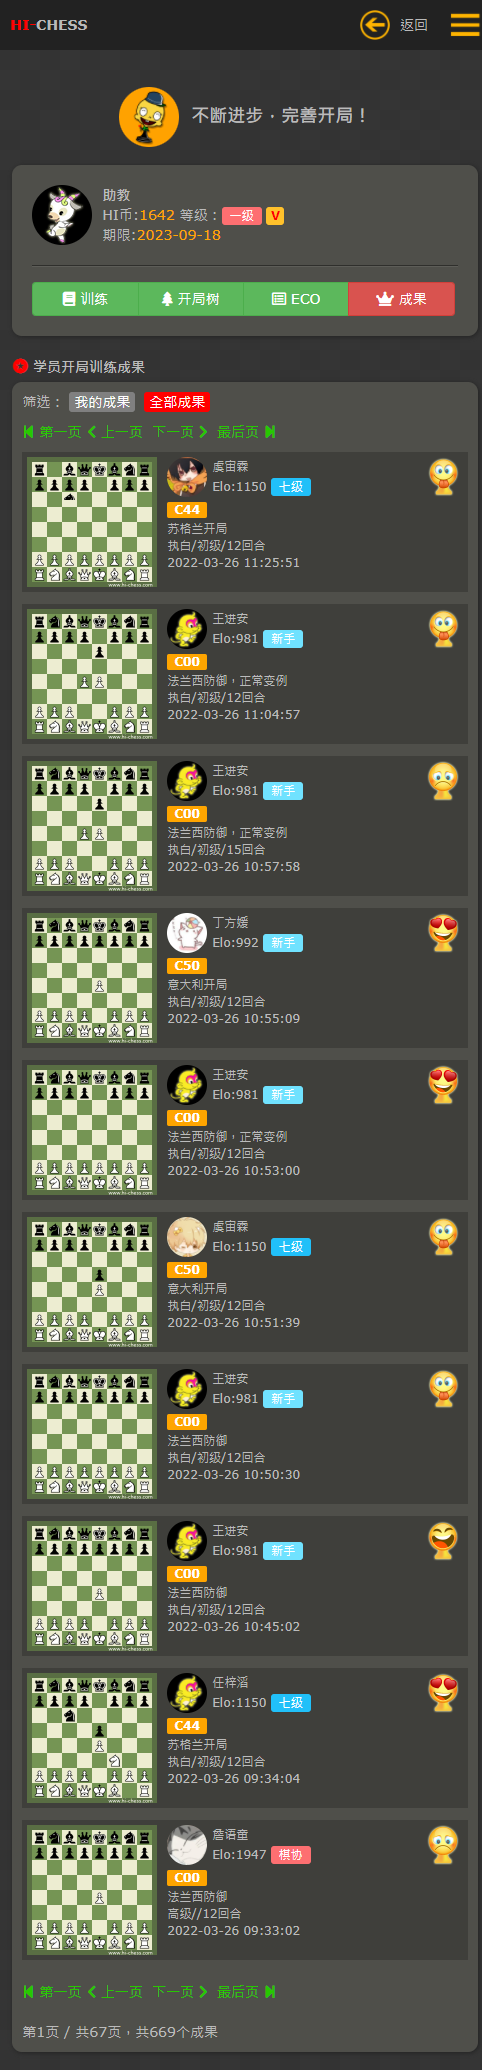The height and width of the screenshot is (2070, 482).
Task: Jump to top 最后页 last page link
Action: click(x=246, y=432)
